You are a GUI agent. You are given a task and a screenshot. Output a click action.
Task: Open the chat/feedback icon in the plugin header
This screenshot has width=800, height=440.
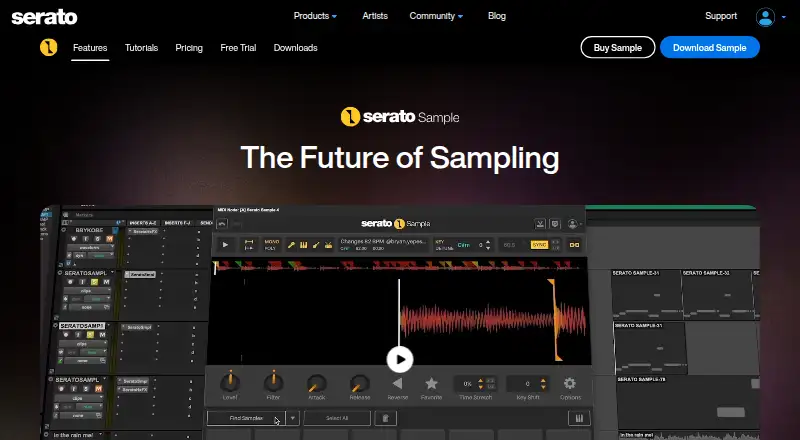click(555, 224)
